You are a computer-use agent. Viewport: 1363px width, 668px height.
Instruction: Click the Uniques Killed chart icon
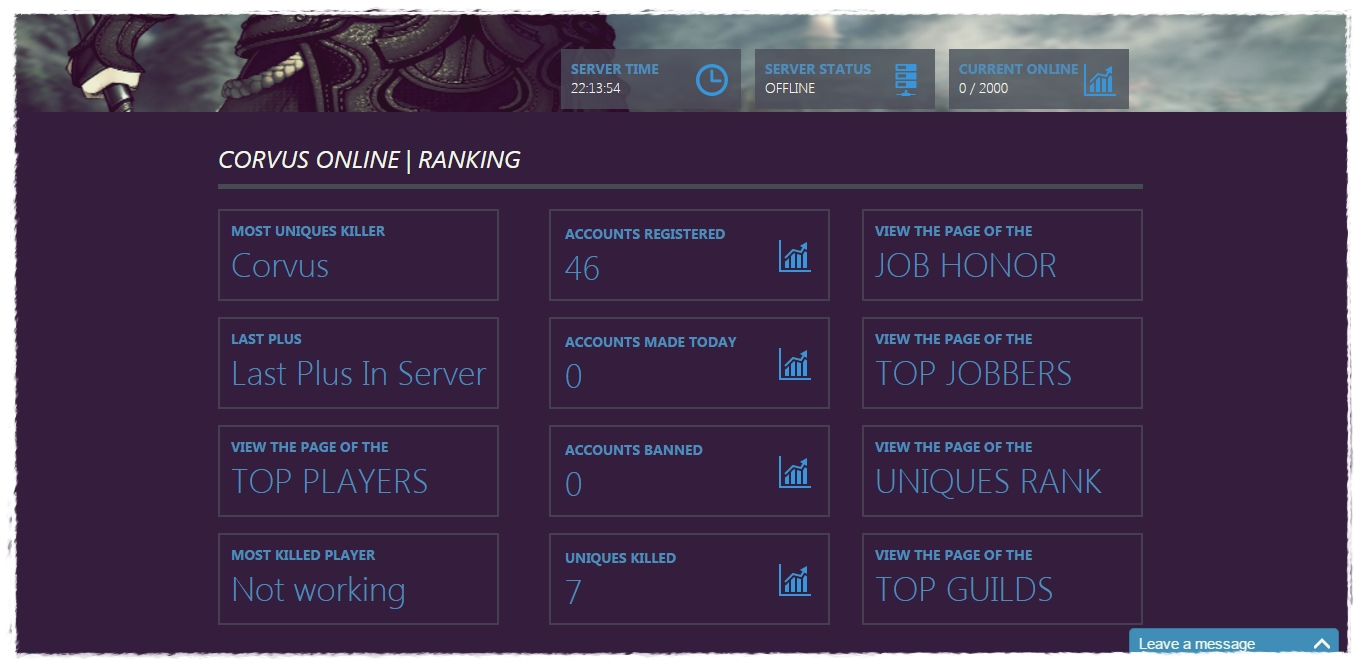pos(795,580)
